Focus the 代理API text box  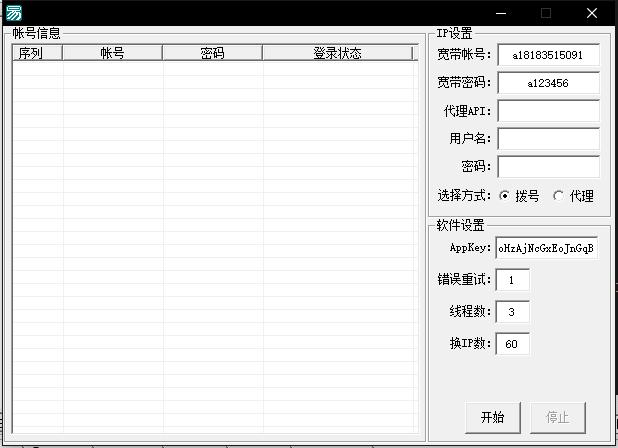point(548,111)
